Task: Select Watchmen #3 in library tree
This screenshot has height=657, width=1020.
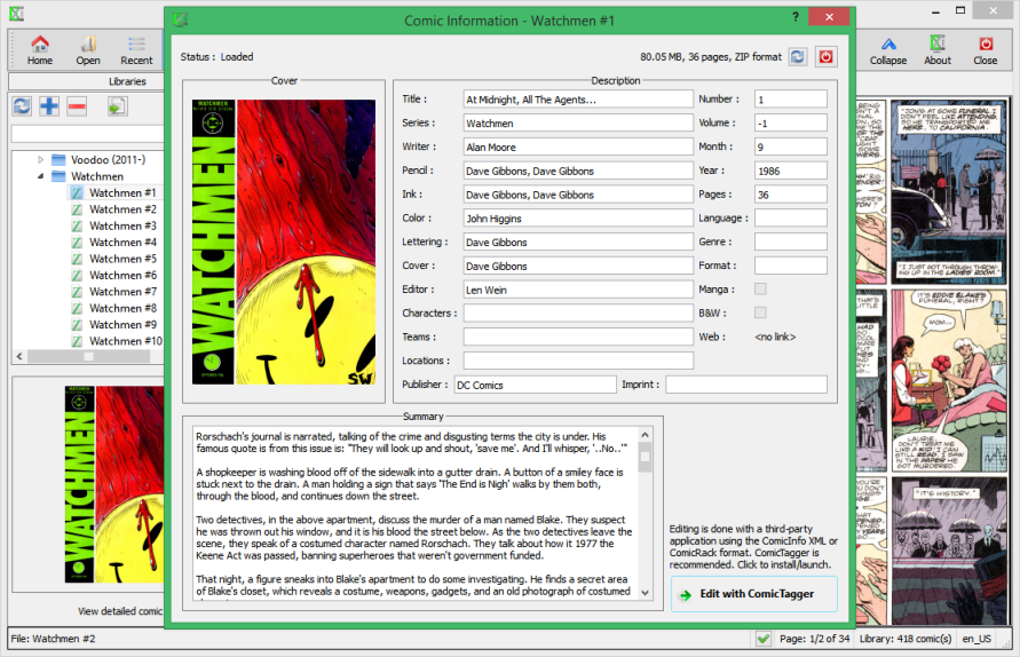Action: coord(123,226)
